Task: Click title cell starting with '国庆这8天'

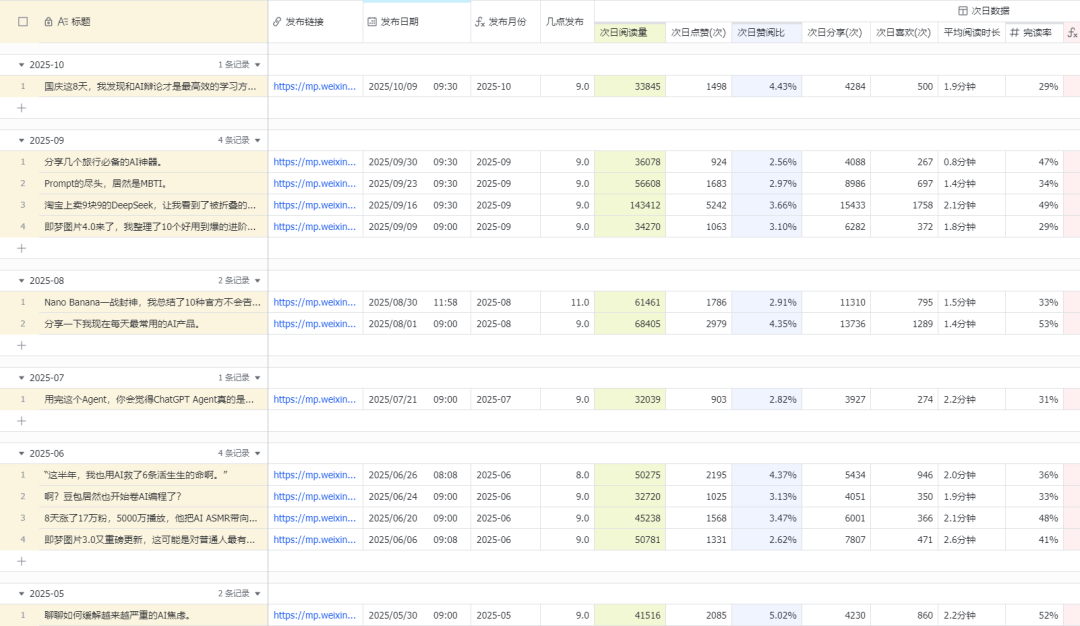Action: 152,87
